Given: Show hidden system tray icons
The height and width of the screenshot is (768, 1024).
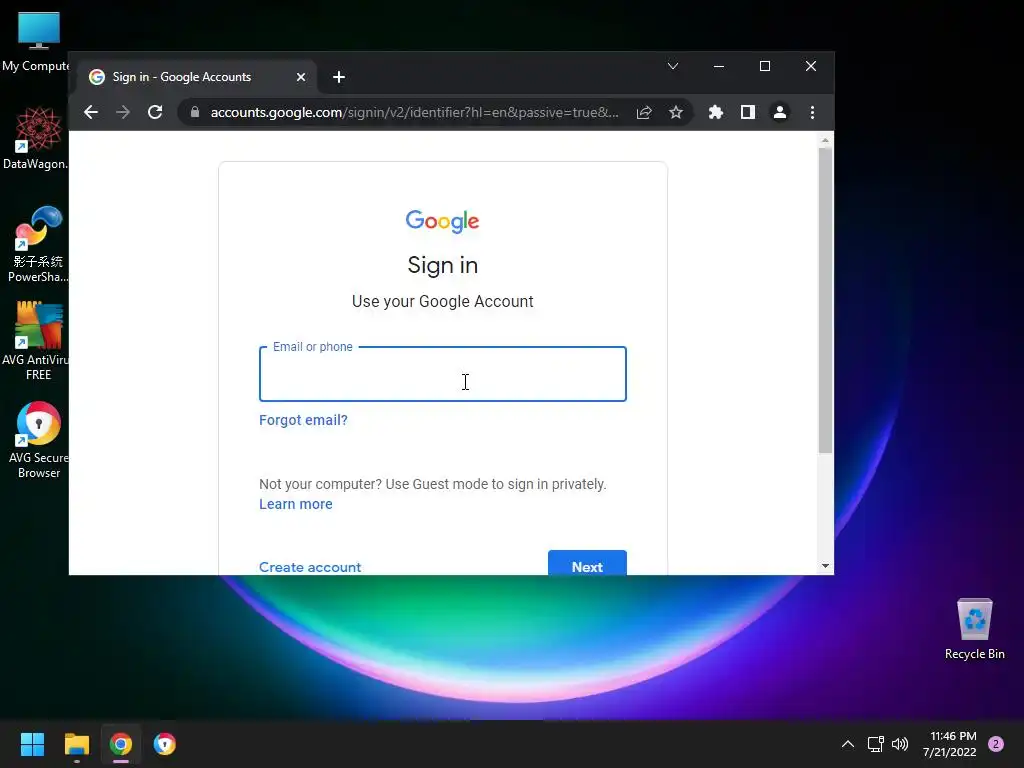Looking at the screenshot, I should pyautogui.click(x=848, y=744).
